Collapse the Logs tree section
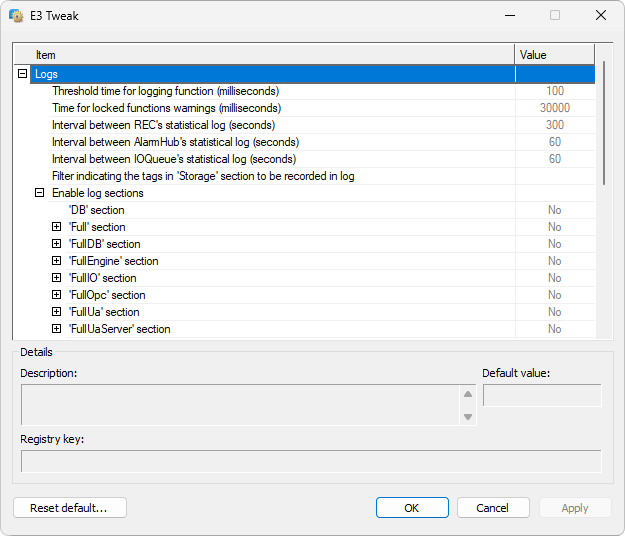The height and width of the screenshot is (536, 625). point(22,74)
